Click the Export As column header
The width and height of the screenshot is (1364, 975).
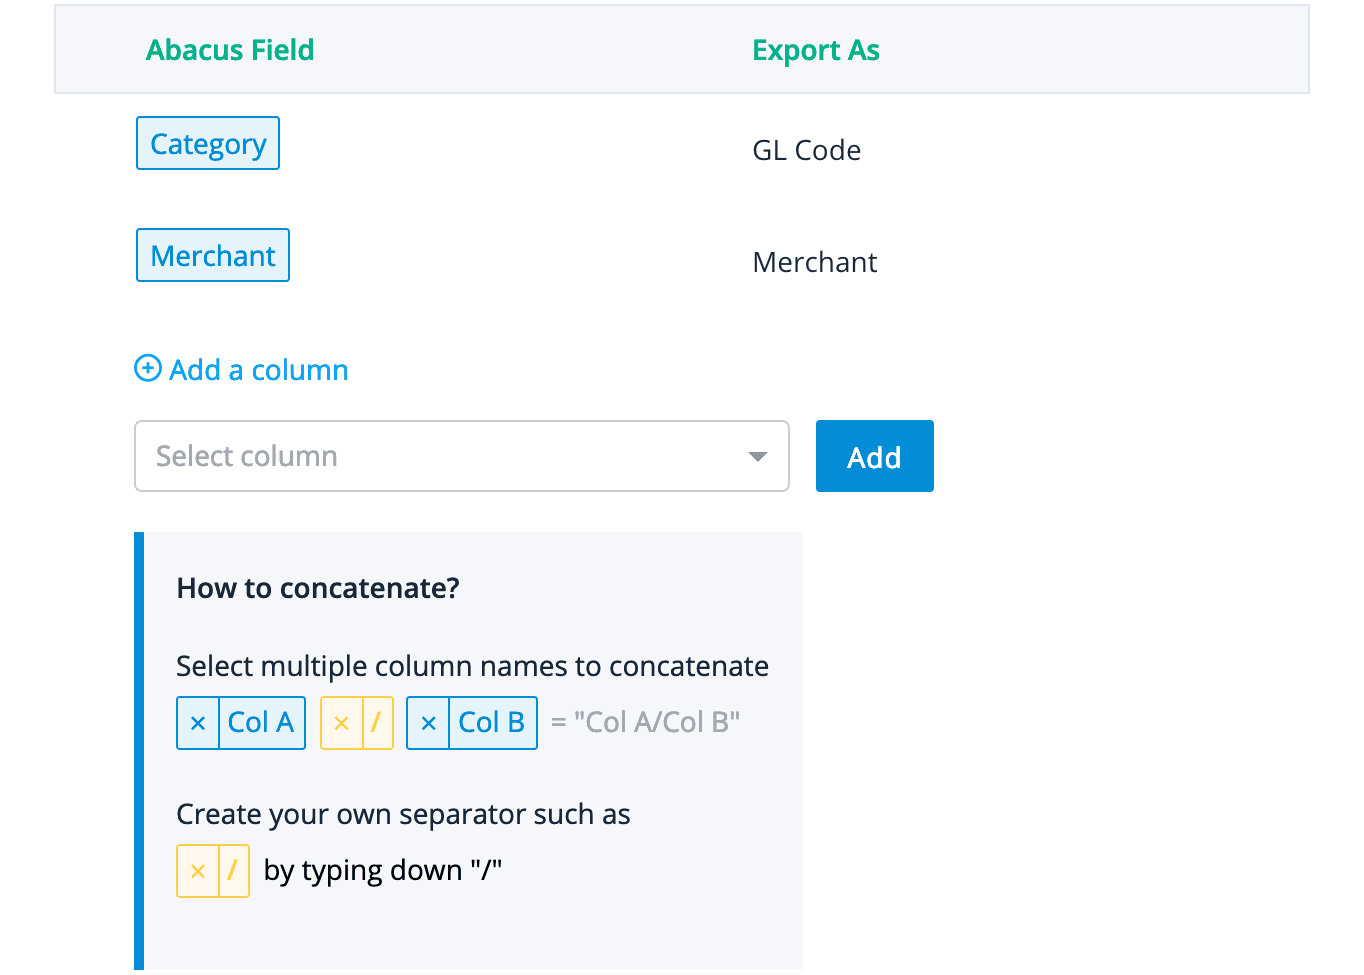[x=815, y=50]
